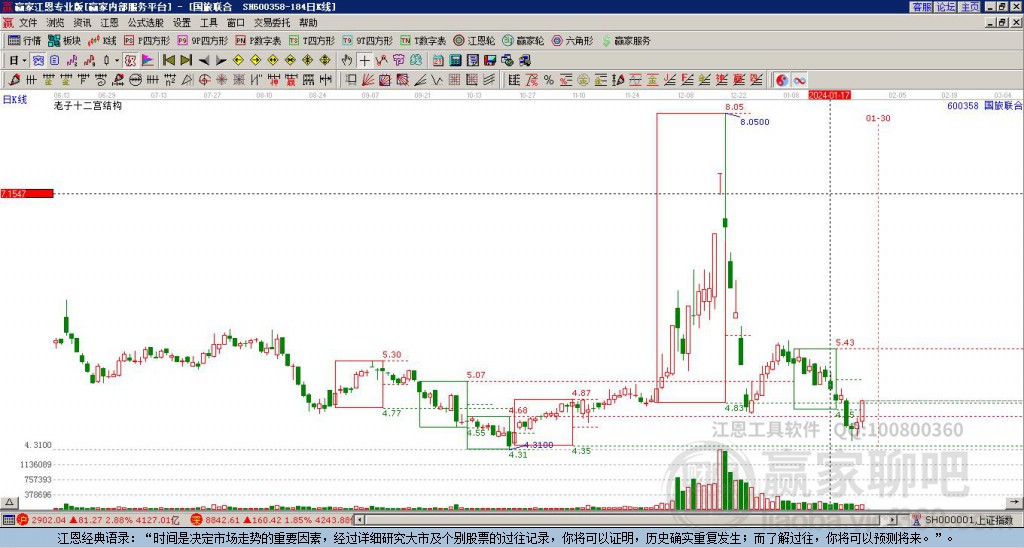Screen dimensions: 1024x548
Task: Open the 帮助 menu
Action: click(x=308, y=23)
